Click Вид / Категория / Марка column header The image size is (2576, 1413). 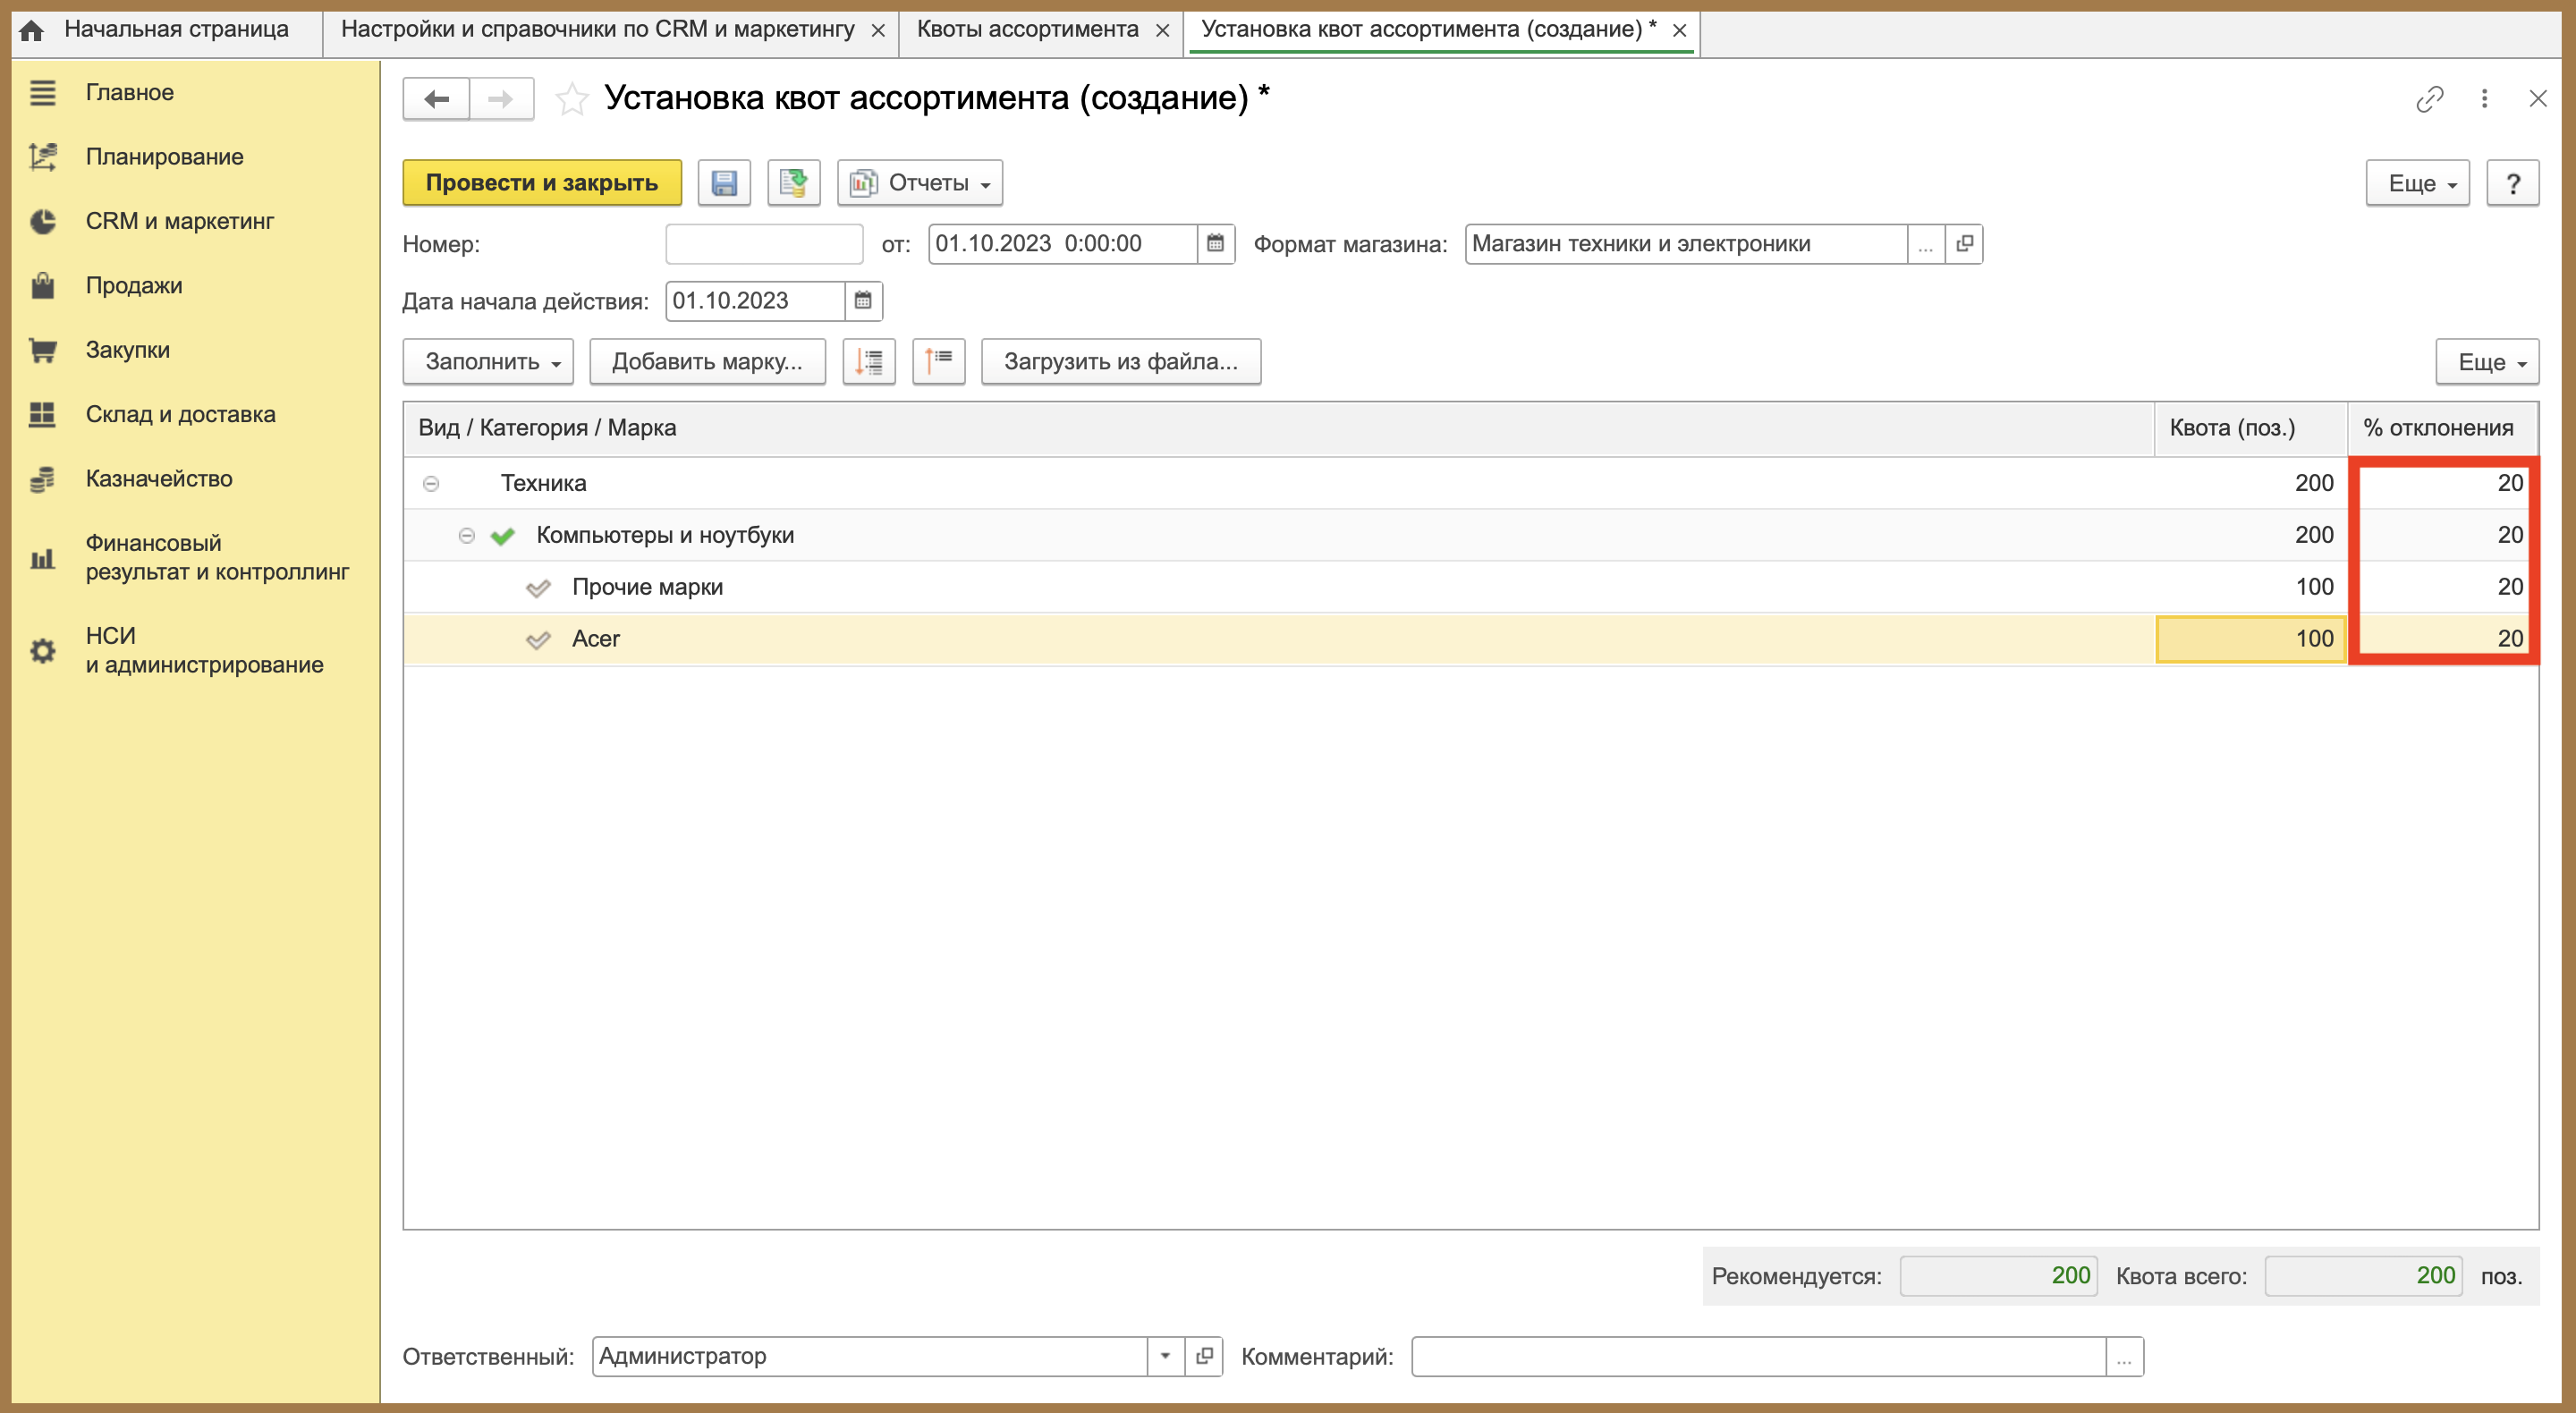click(x=1278, y=429)
